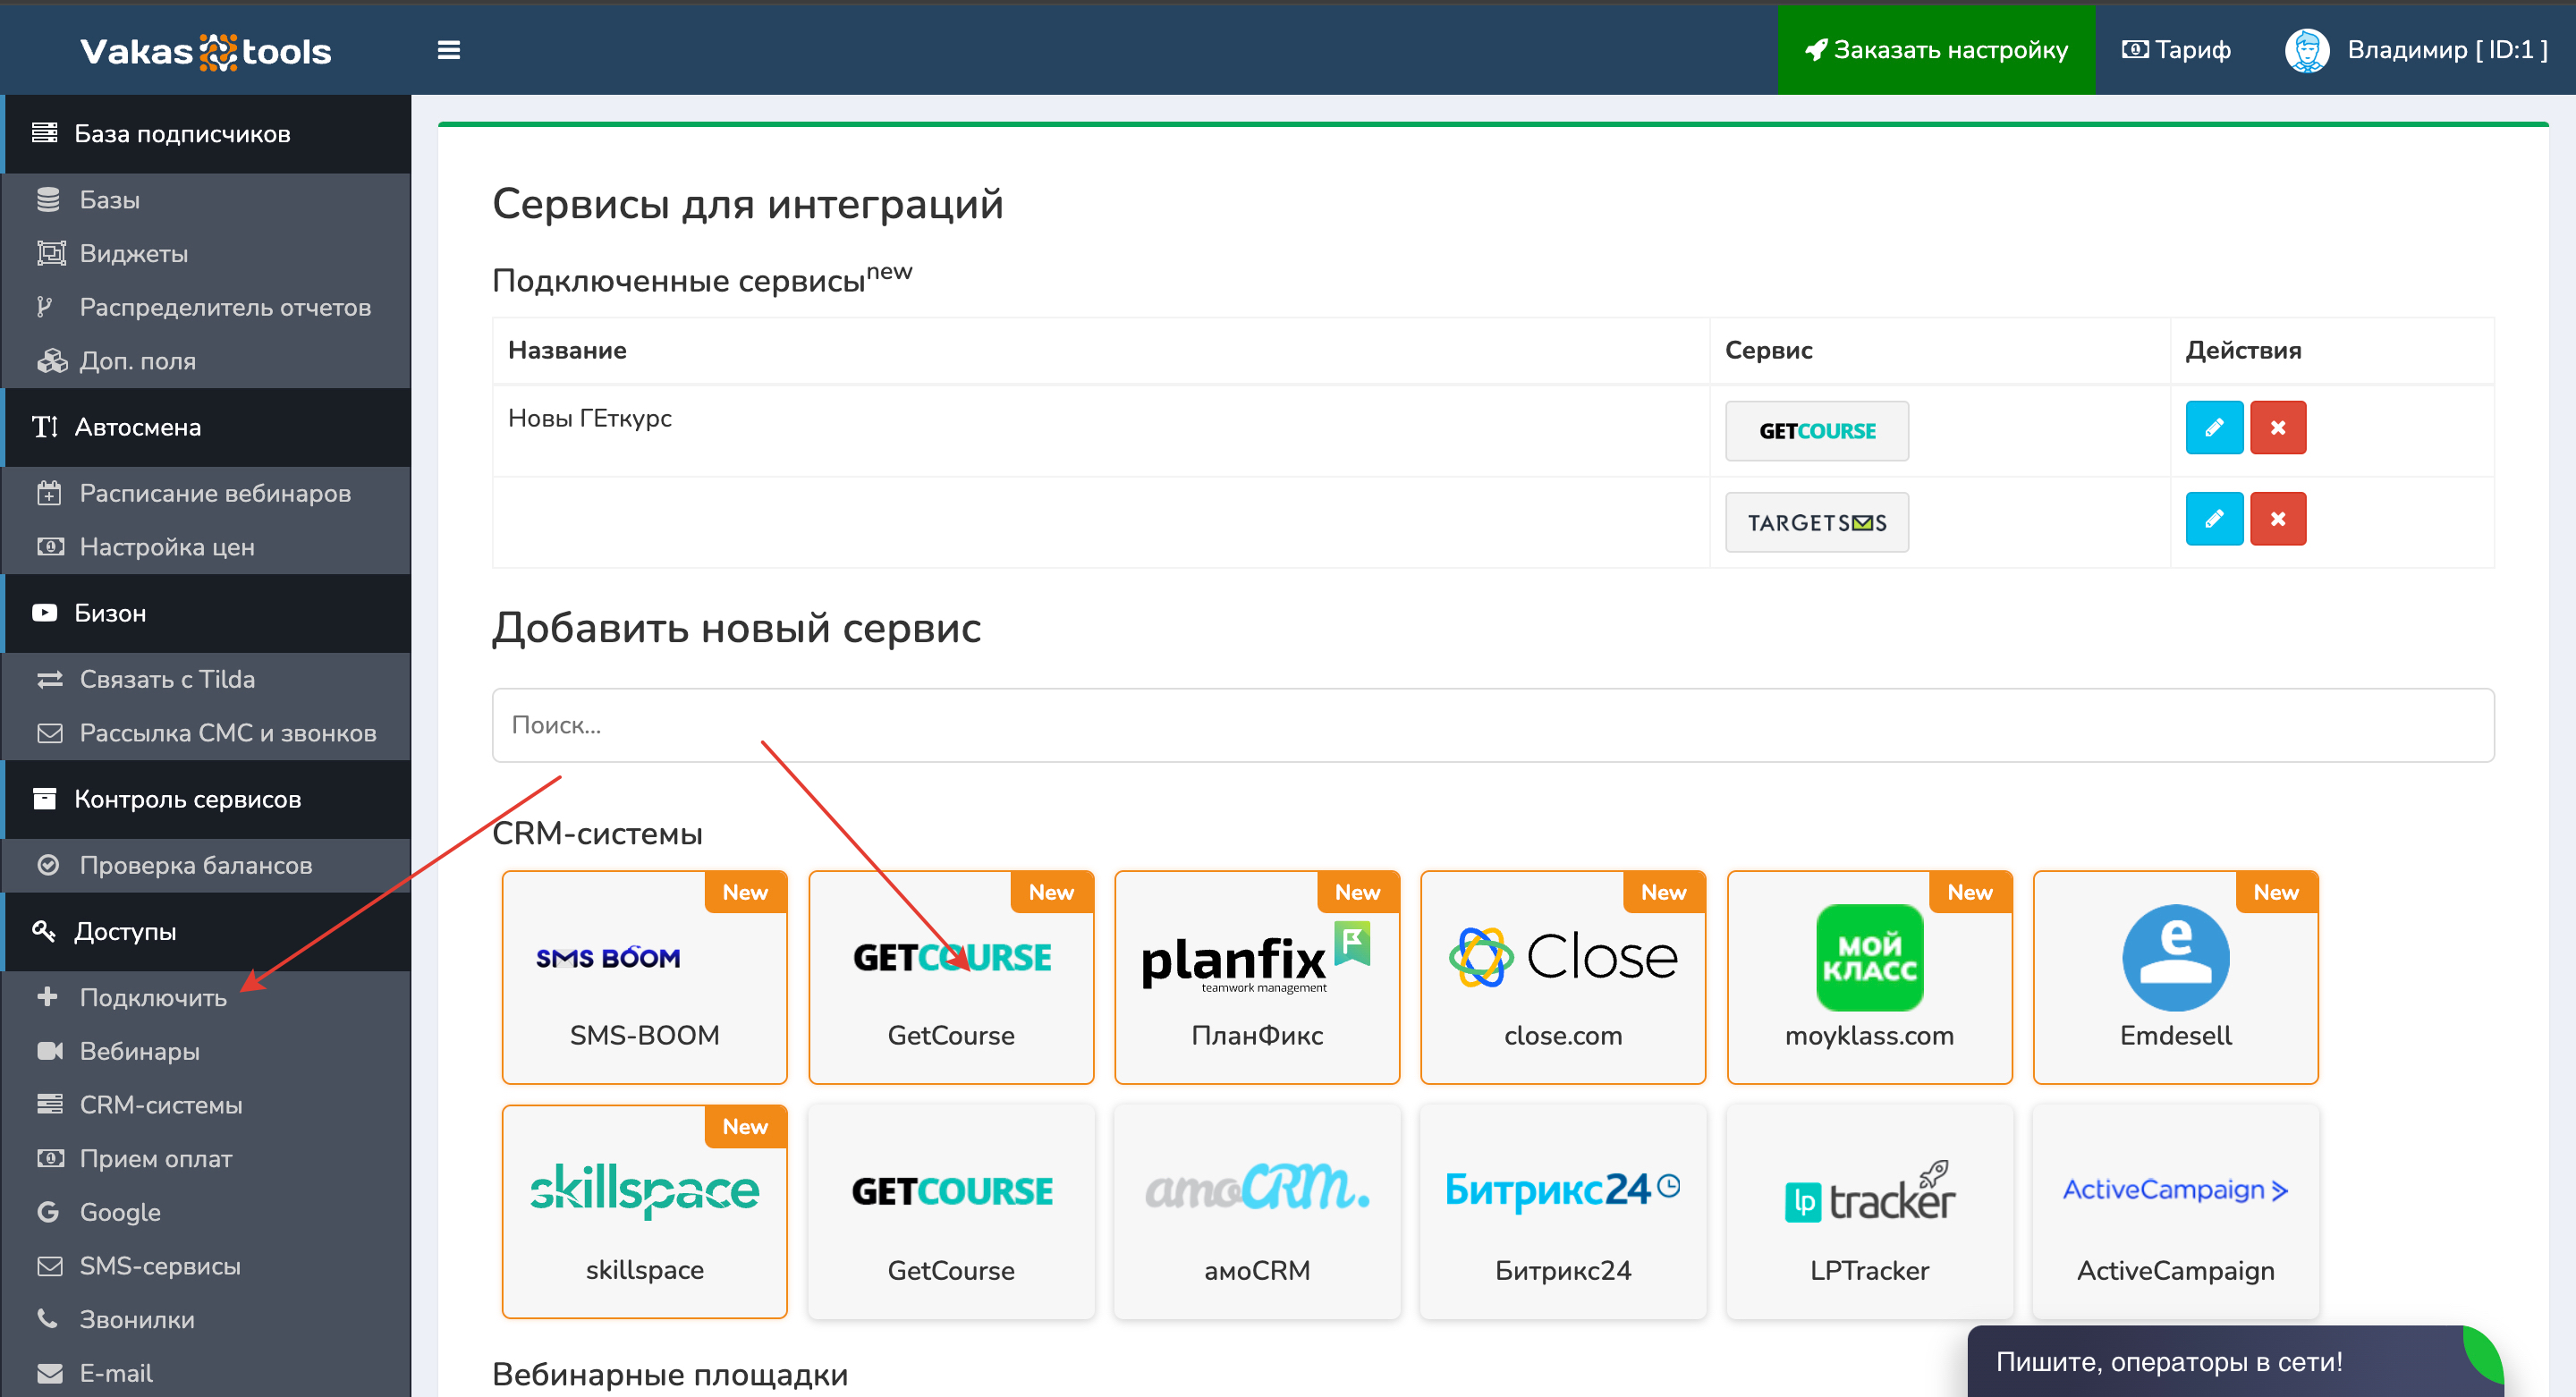The height and width of the screenshot is (1397, 2576).
Task: Edit the TargetSMS service entry
Action: tap(2213, 519)
